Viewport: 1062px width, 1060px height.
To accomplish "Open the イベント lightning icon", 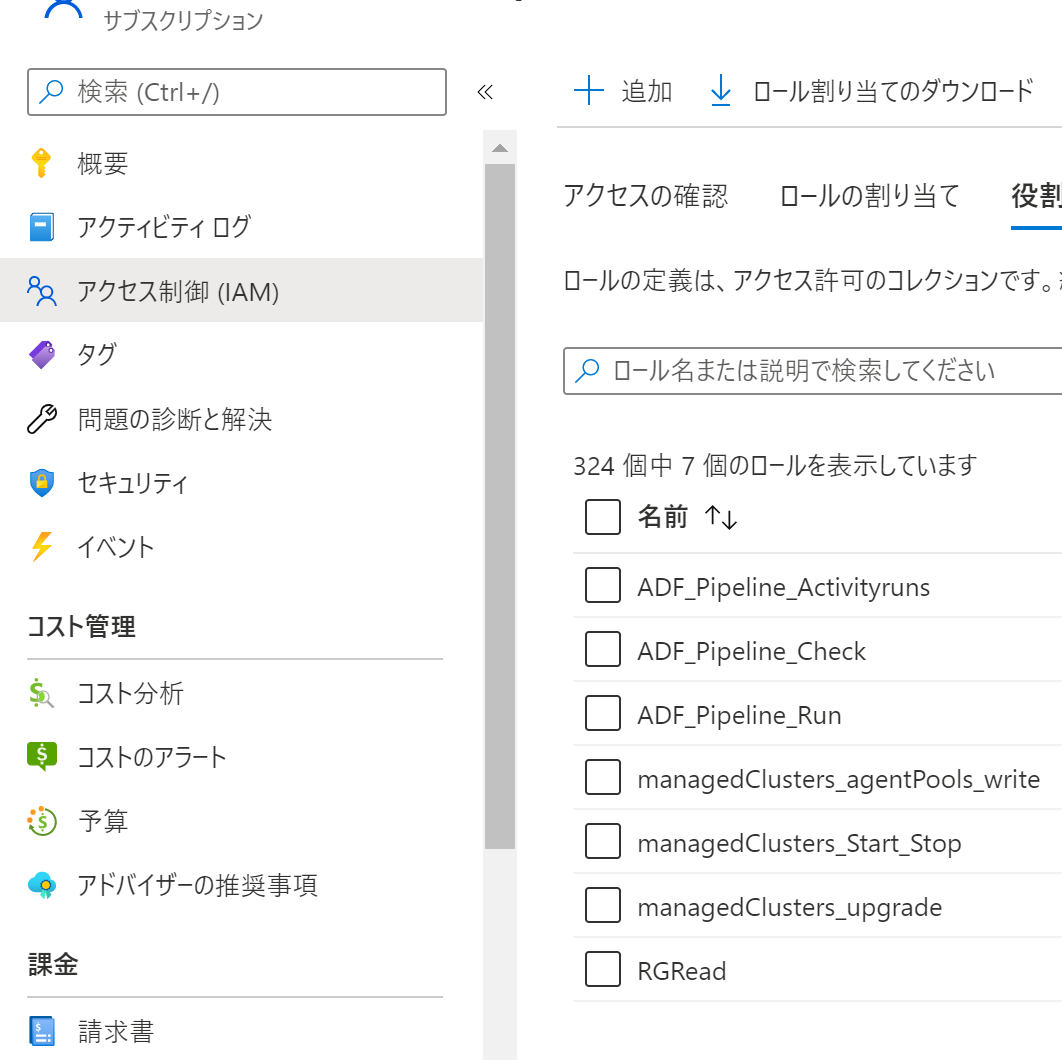I will point(42,547).
